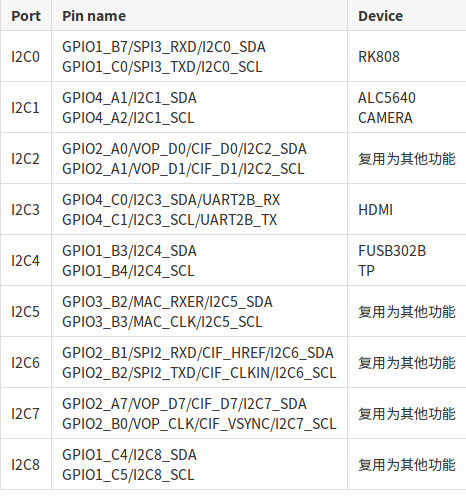Click the I2C1 port cell
The height and width of the screenshot is (496, 466).
[26, 107]
